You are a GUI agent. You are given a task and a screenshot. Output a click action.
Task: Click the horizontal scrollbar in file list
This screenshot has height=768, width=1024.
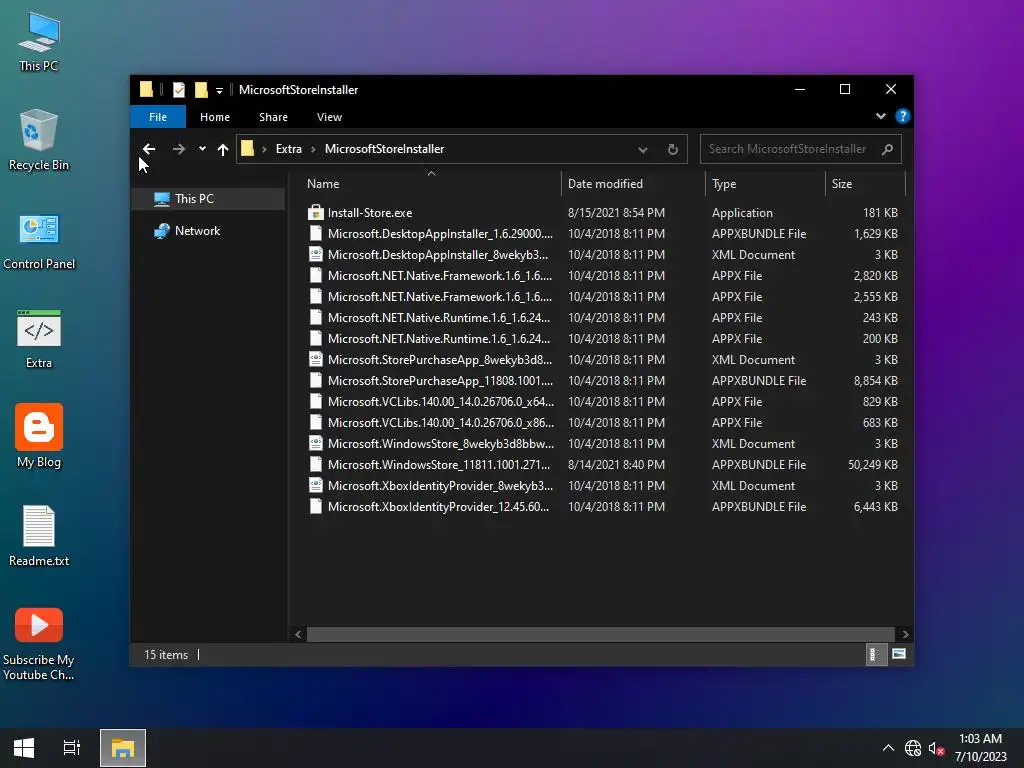[x=600, y=634]
